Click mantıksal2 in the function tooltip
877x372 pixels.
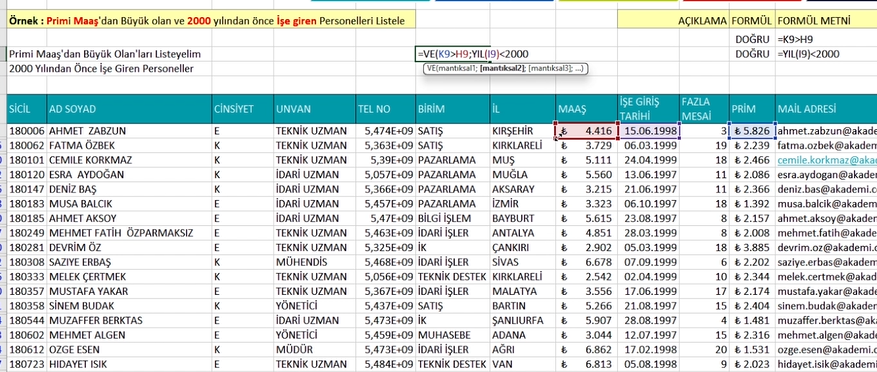503,69
